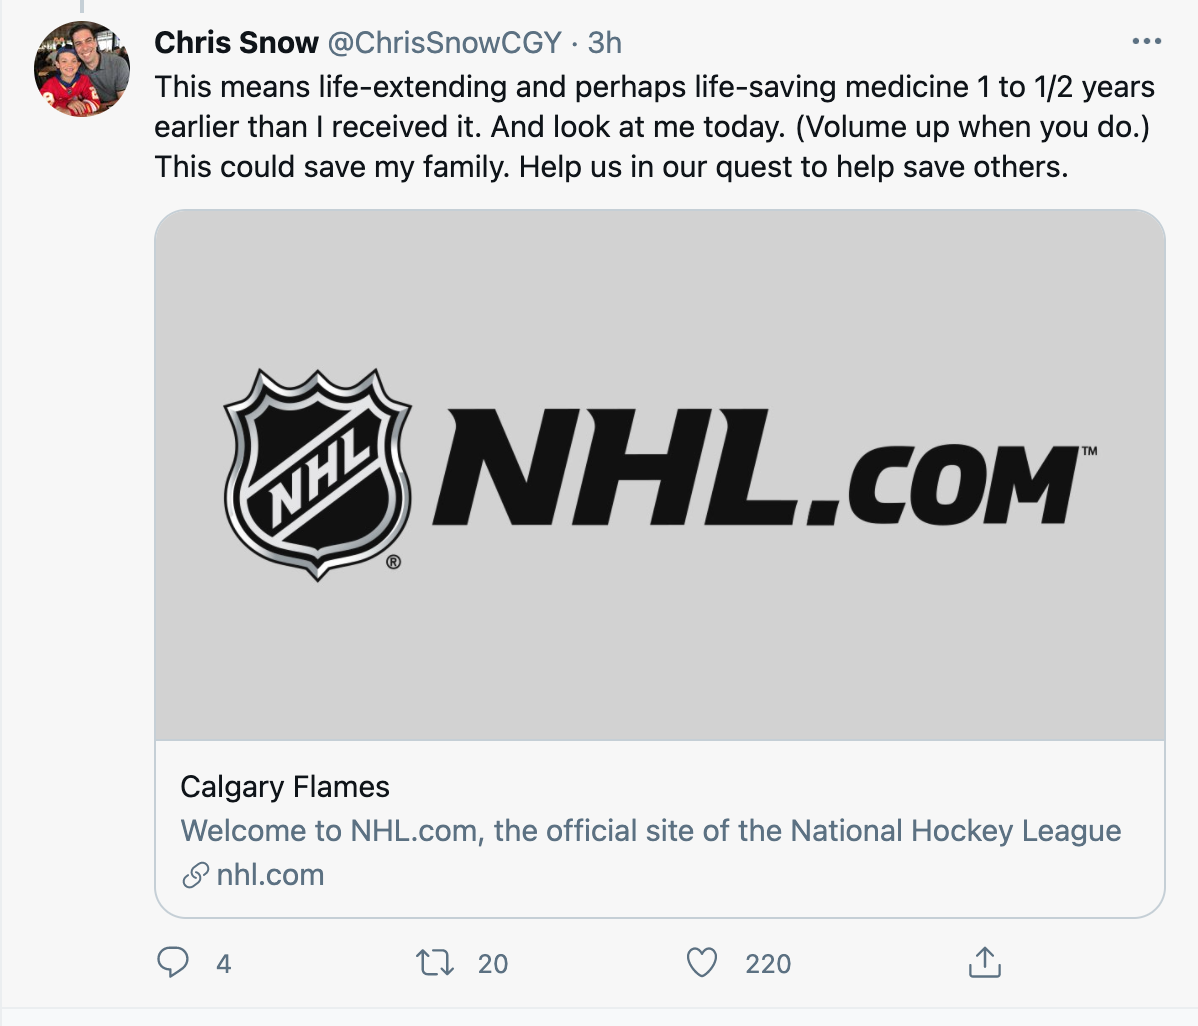The image size is (1198, 1026).
Task: Click Chris Snow's profile avatar
Action: 82,69
